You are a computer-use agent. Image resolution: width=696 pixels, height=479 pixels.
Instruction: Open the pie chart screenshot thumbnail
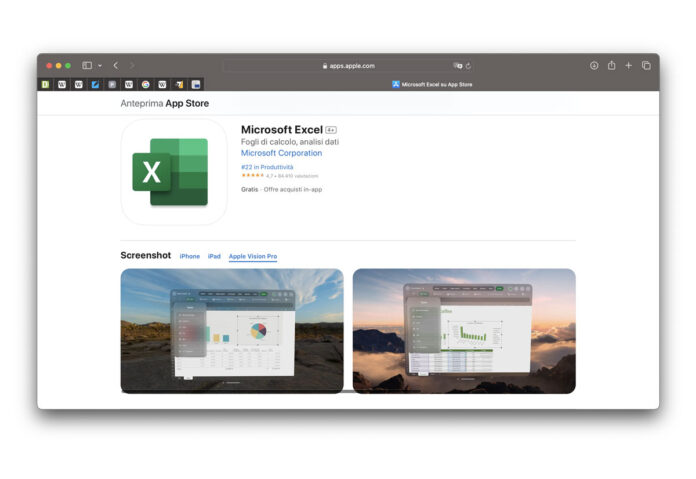point(232,330)
